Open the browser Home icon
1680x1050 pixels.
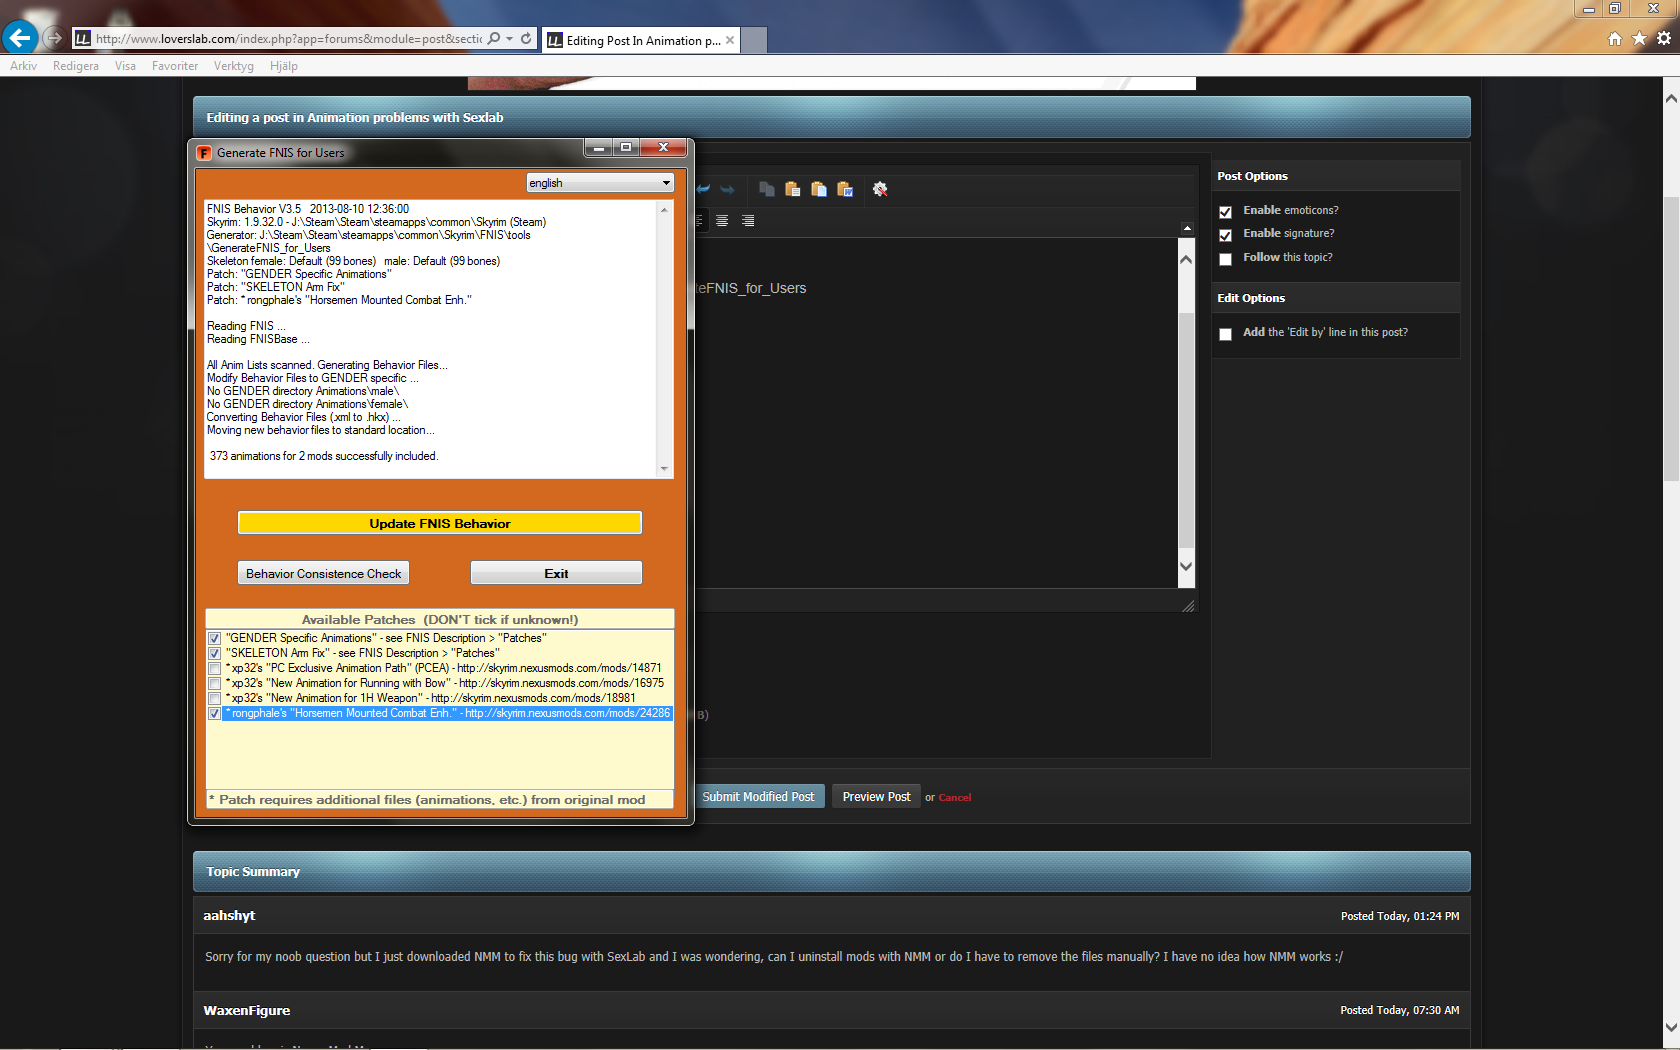click(x=1614, y=39)
